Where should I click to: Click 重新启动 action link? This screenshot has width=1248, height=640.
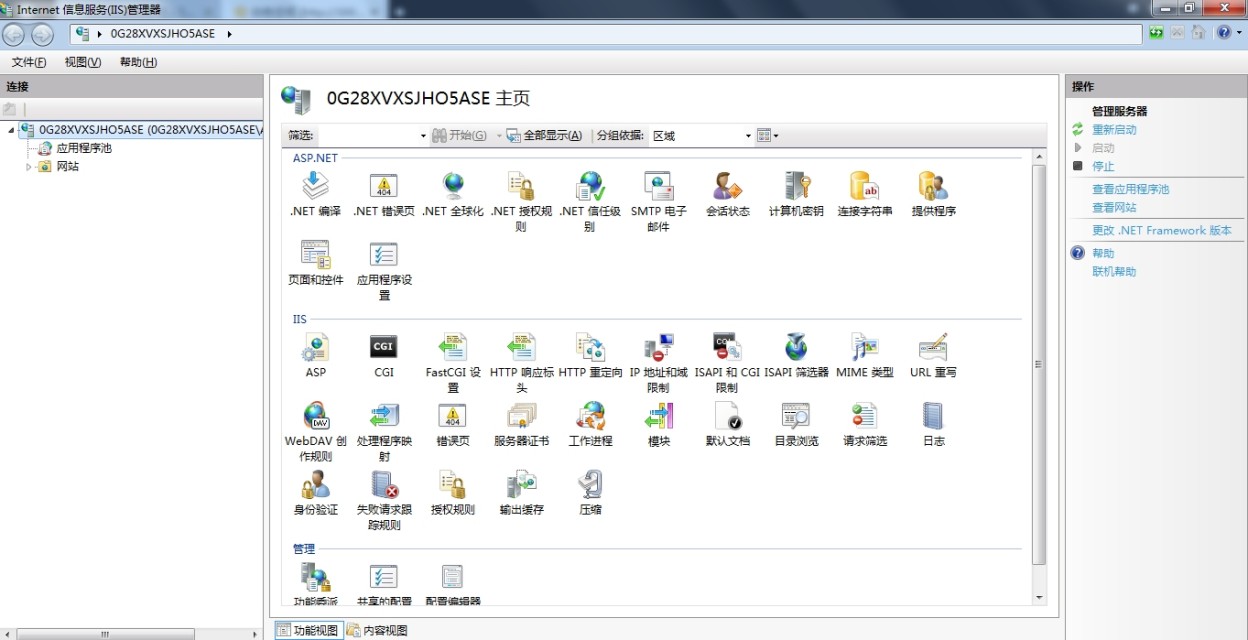[x=1114, y=130]
